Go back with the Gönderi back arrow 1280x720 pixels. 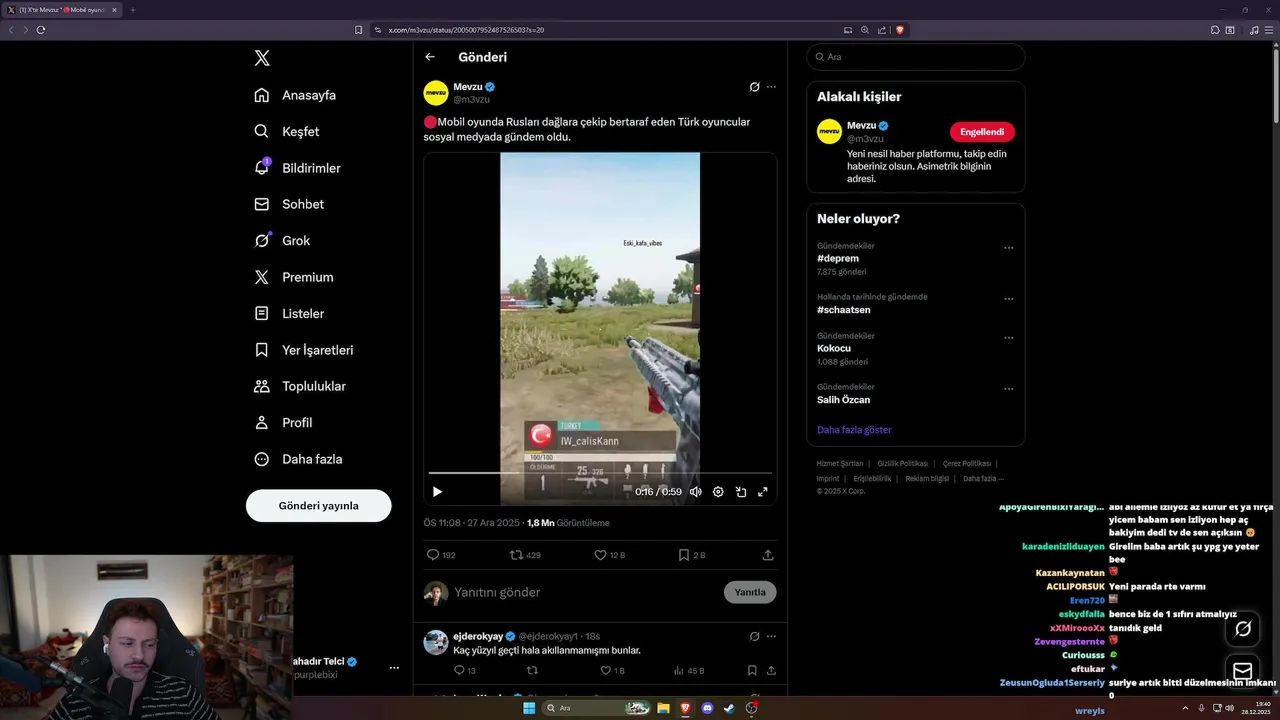(x=430, y=57)
